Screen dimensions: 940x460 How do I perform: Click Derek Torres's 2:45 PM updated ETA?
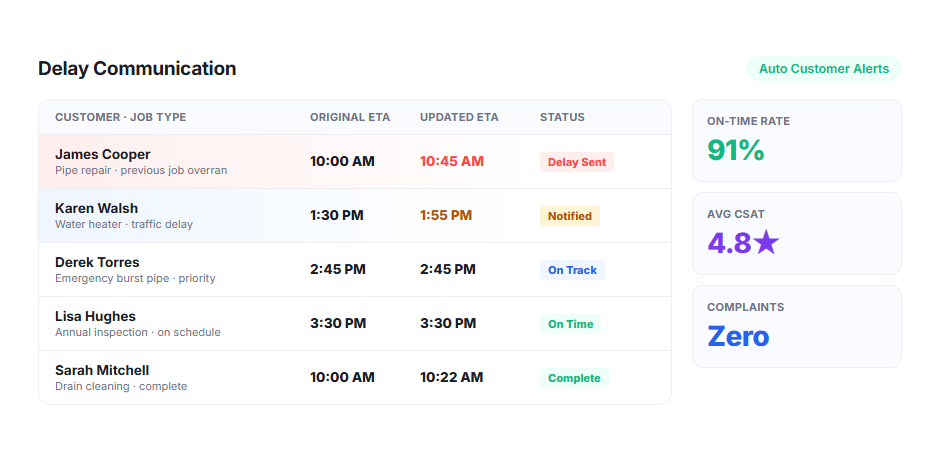coord(448,269)
